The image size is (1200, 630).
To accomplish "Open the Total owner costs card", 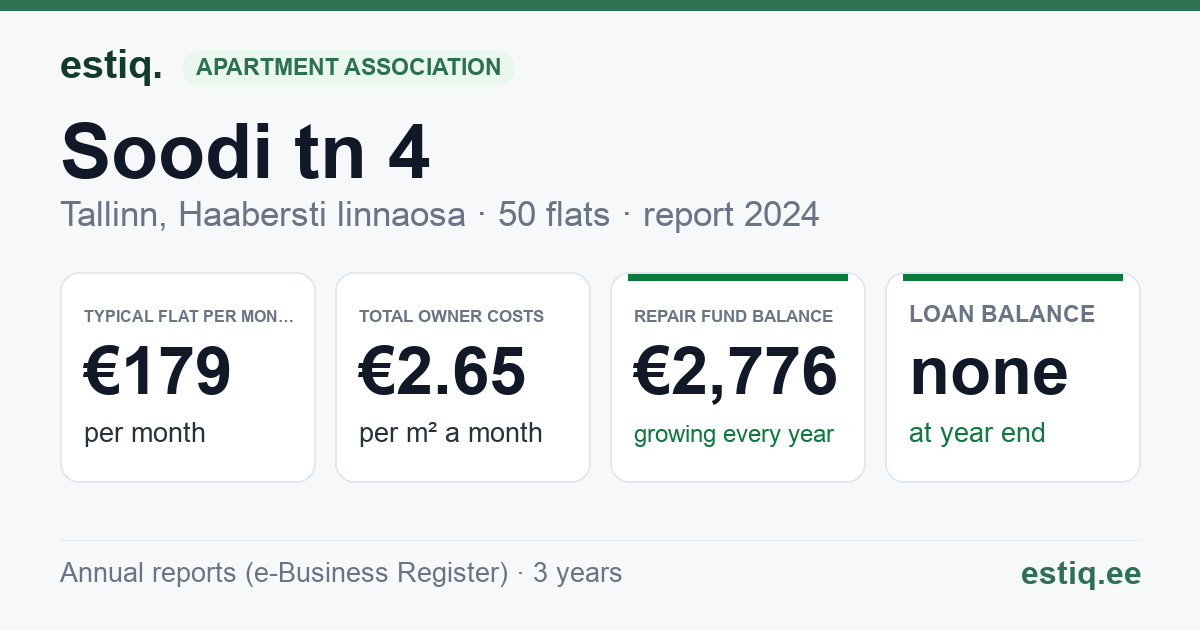I will coord(463,377).
